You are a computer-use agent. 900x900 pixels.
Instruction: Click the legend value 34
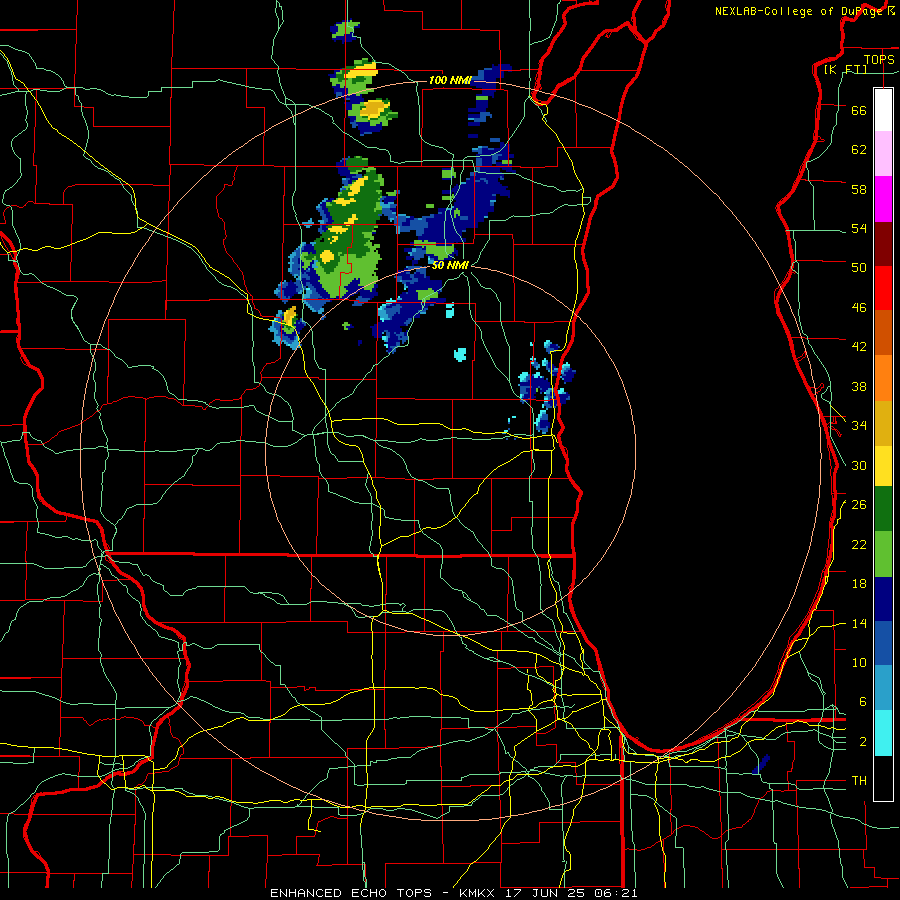pyautogui.click(x=859, y=426)
